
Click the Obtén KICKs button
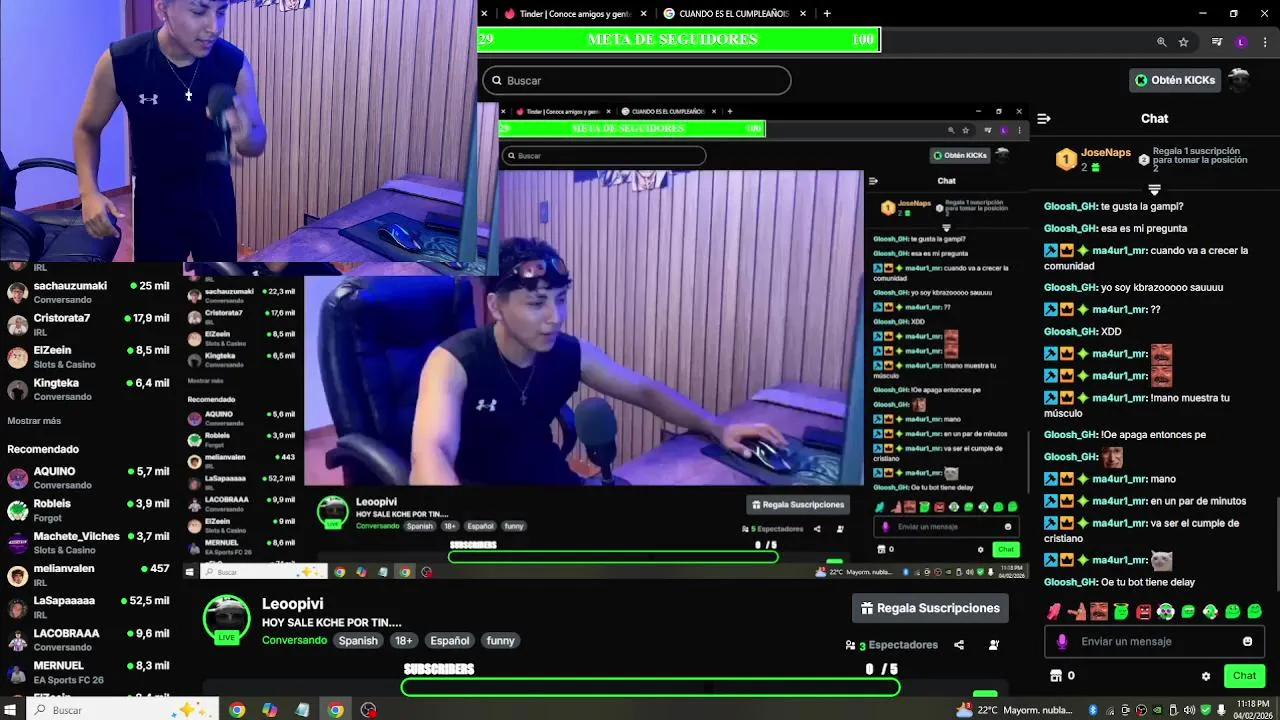[x=1175, y=80]
